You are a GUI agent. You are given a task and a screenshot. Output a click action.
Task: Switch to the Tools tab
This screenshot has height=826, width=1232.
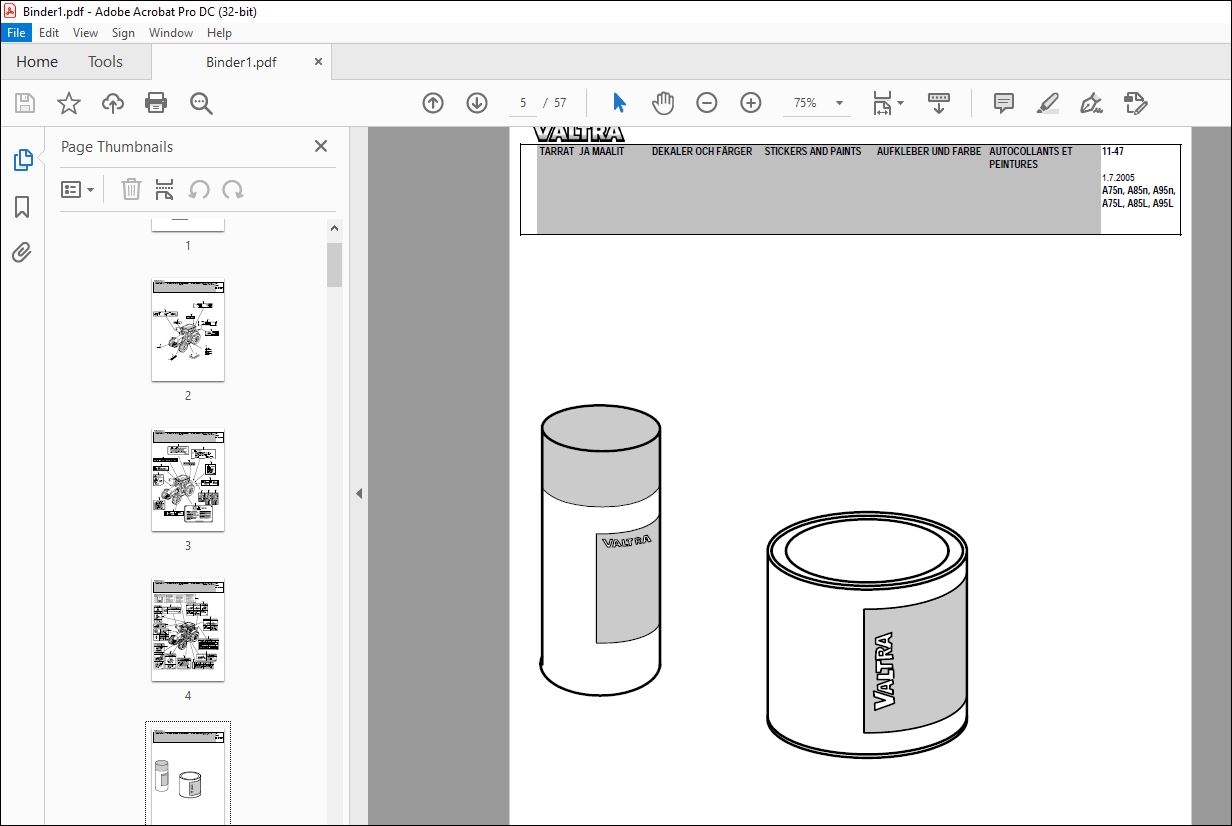click(x=105, y=62)
